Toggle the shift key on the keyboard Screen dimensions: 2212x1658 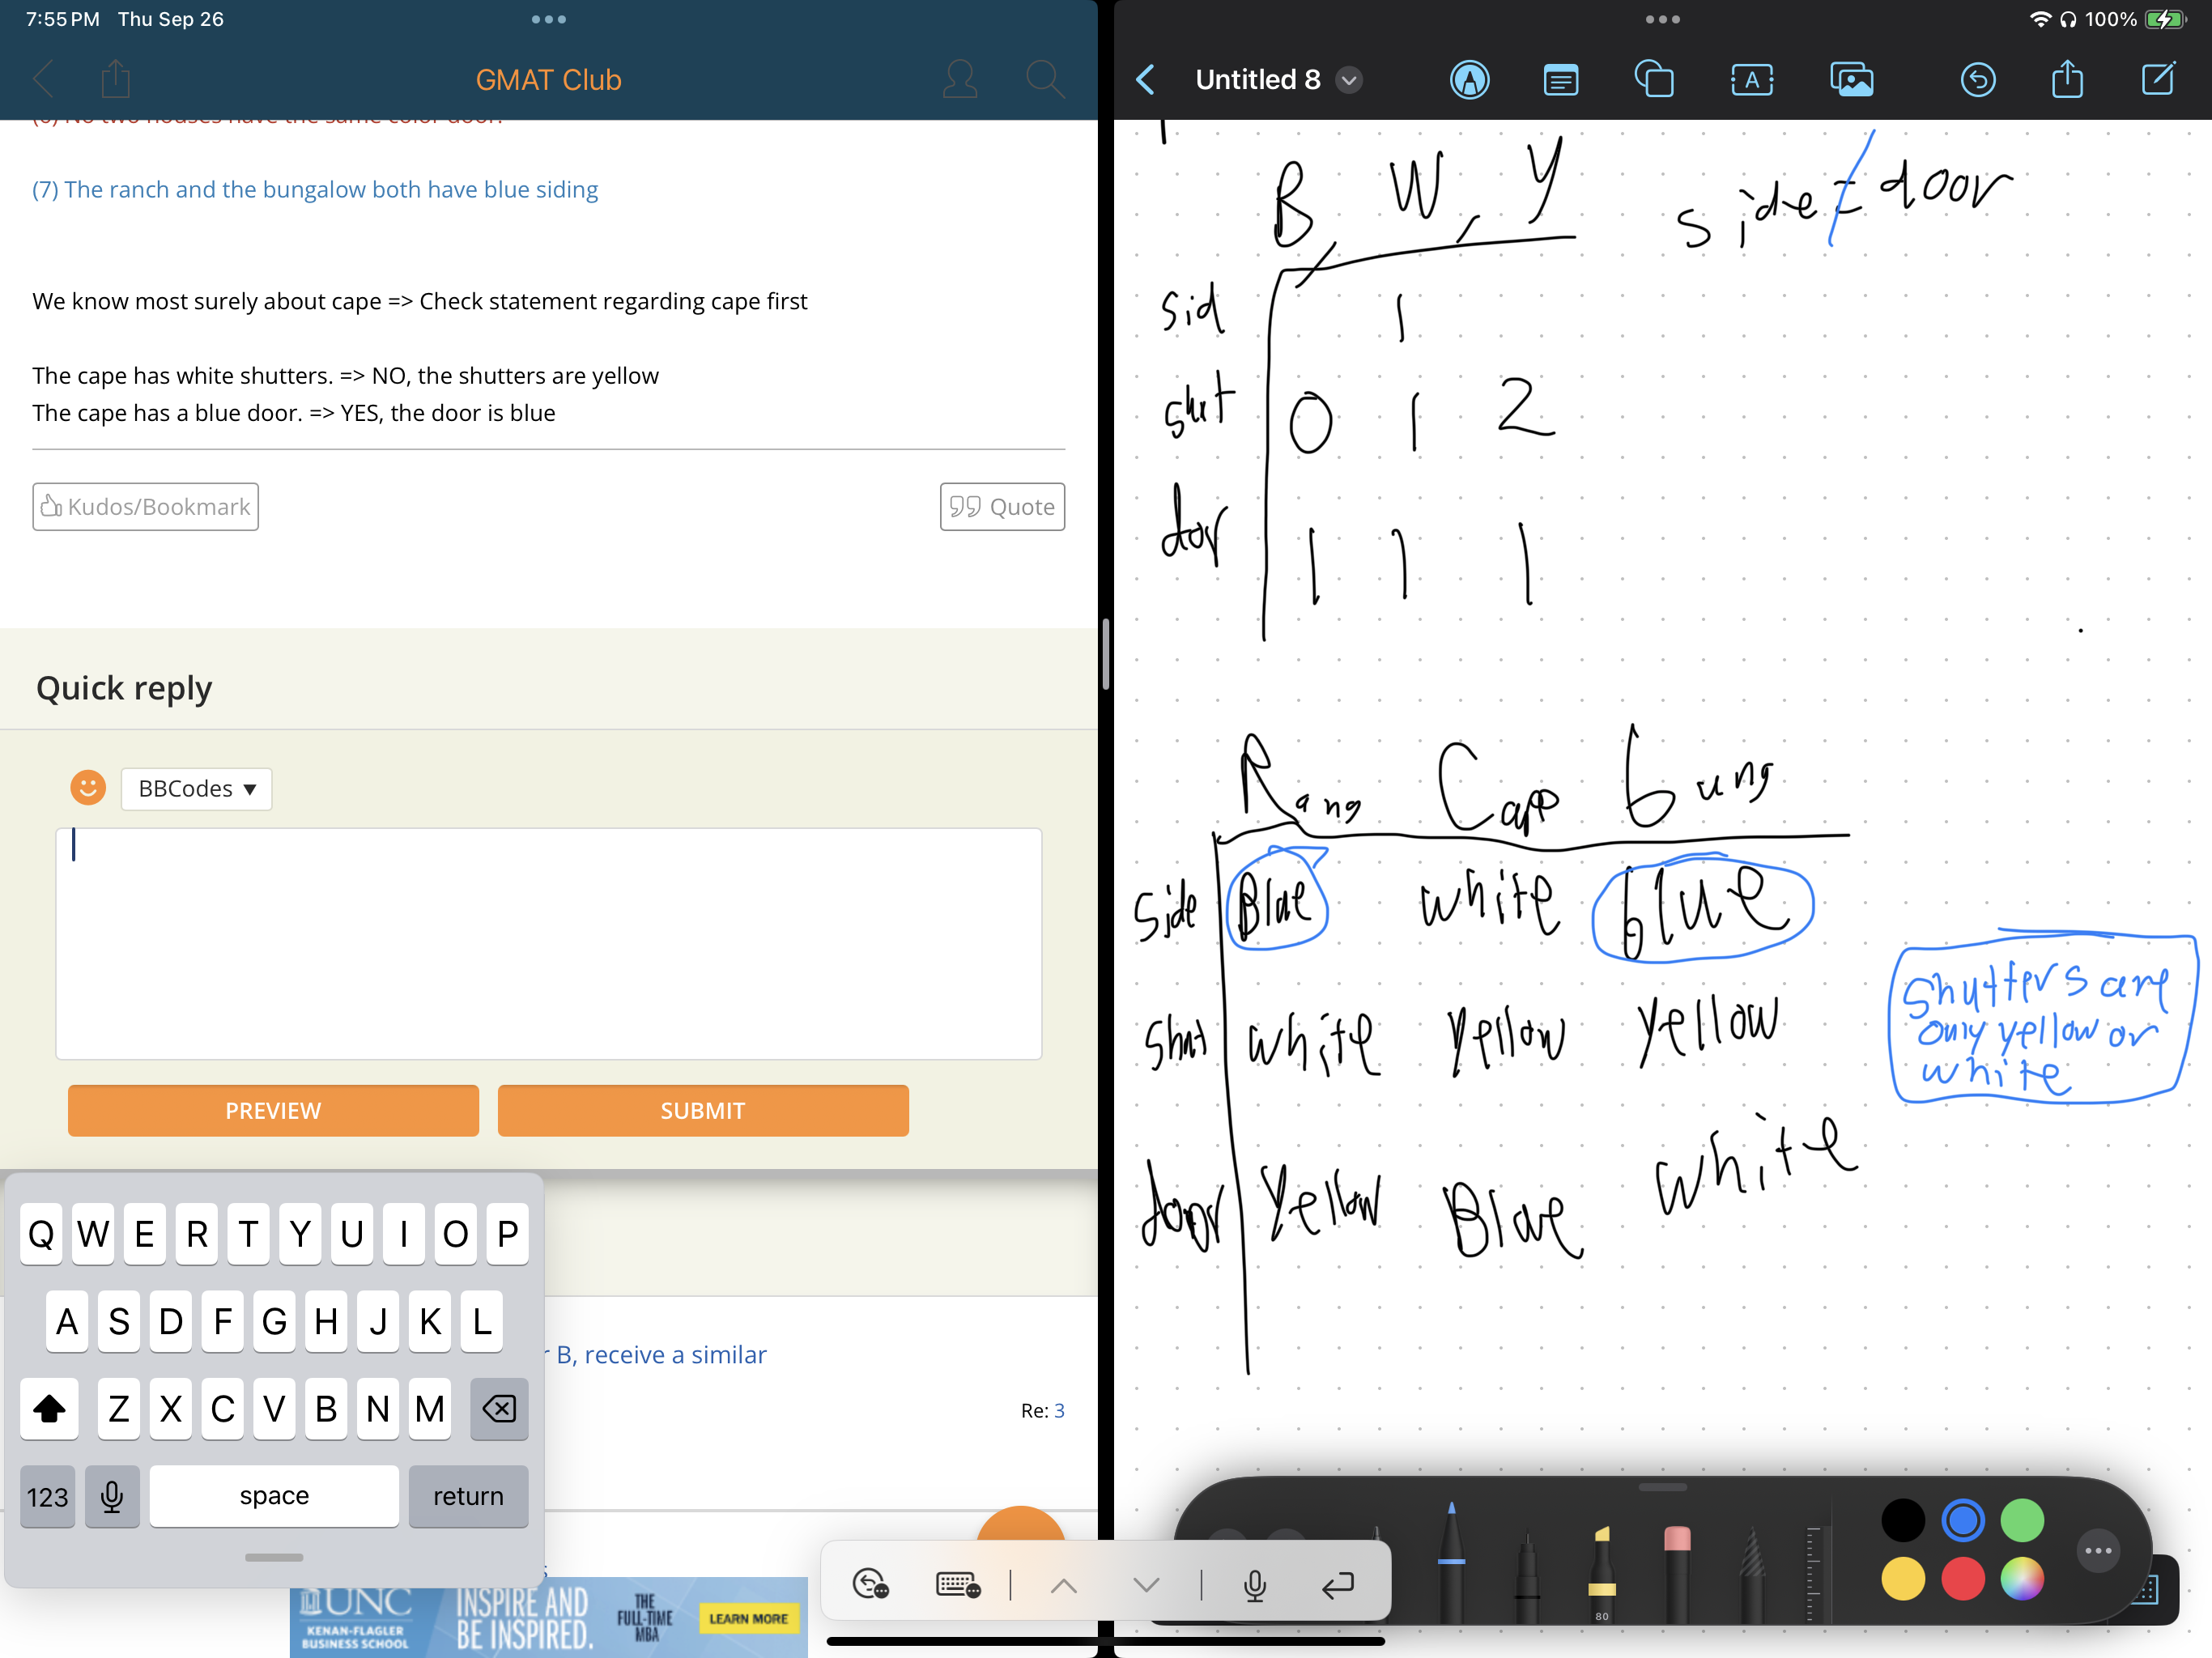pos(49,1409)
